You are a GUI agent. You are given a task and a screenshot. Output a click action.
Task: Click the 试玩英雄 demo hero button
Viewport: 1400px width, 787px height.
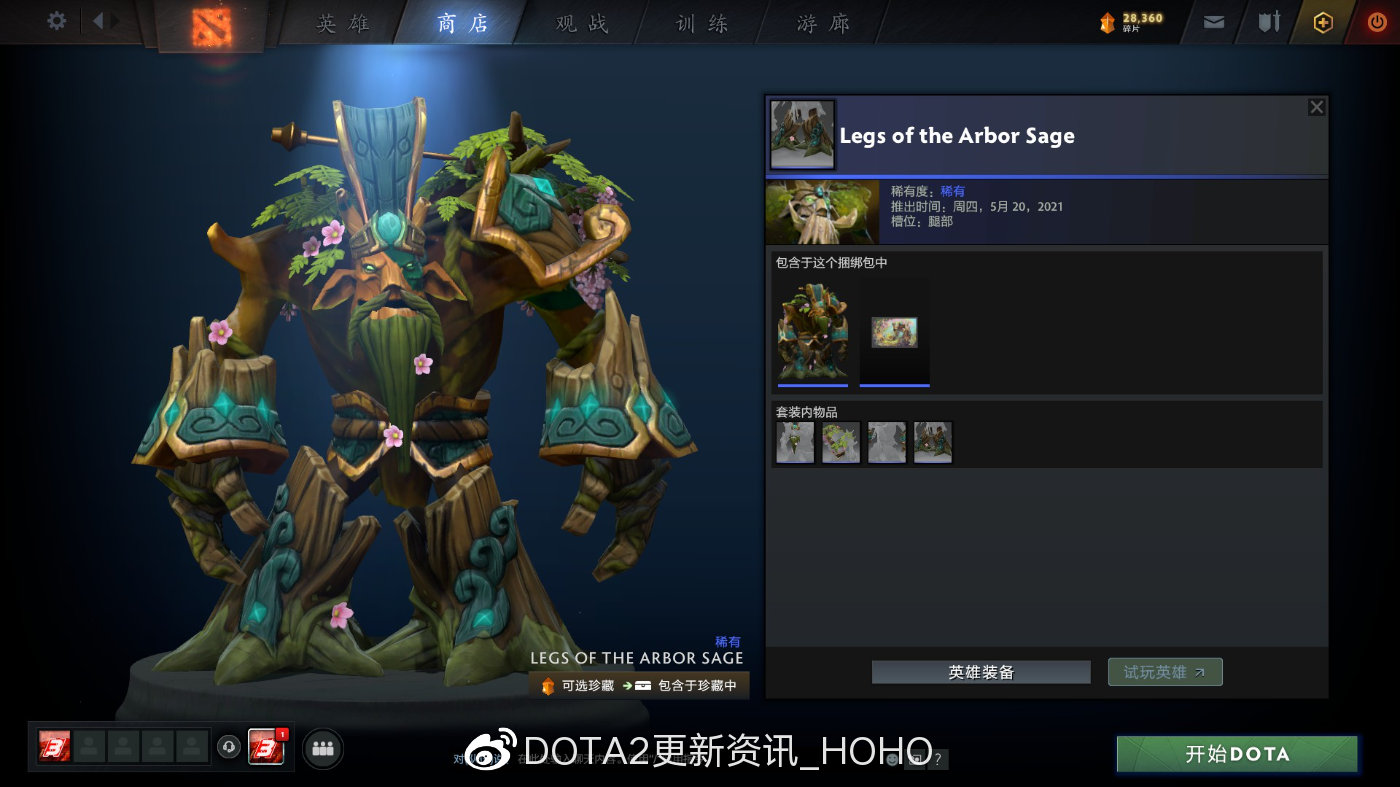[x=1165, y=672]
